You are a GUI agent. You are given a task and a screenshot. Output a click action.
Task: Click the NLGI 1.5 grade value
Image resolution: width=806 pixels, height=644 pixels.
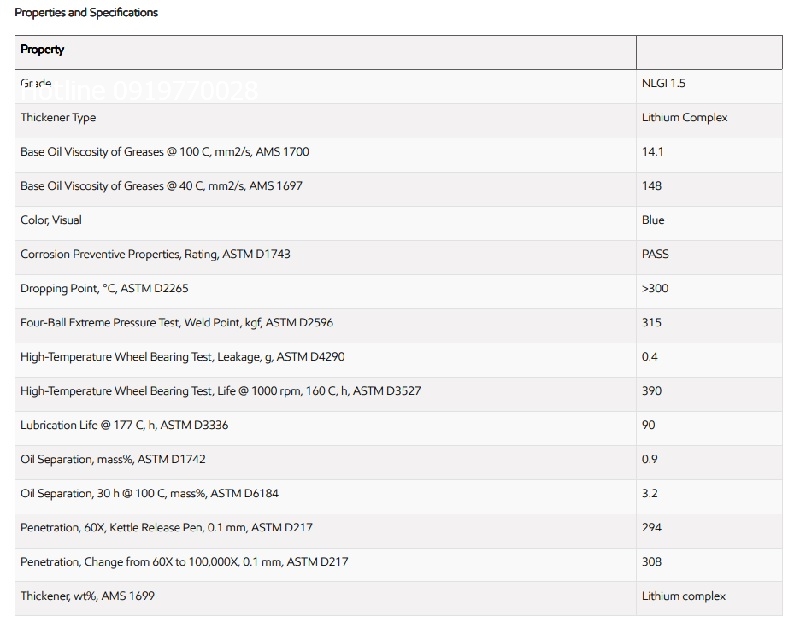coord(662,84)
